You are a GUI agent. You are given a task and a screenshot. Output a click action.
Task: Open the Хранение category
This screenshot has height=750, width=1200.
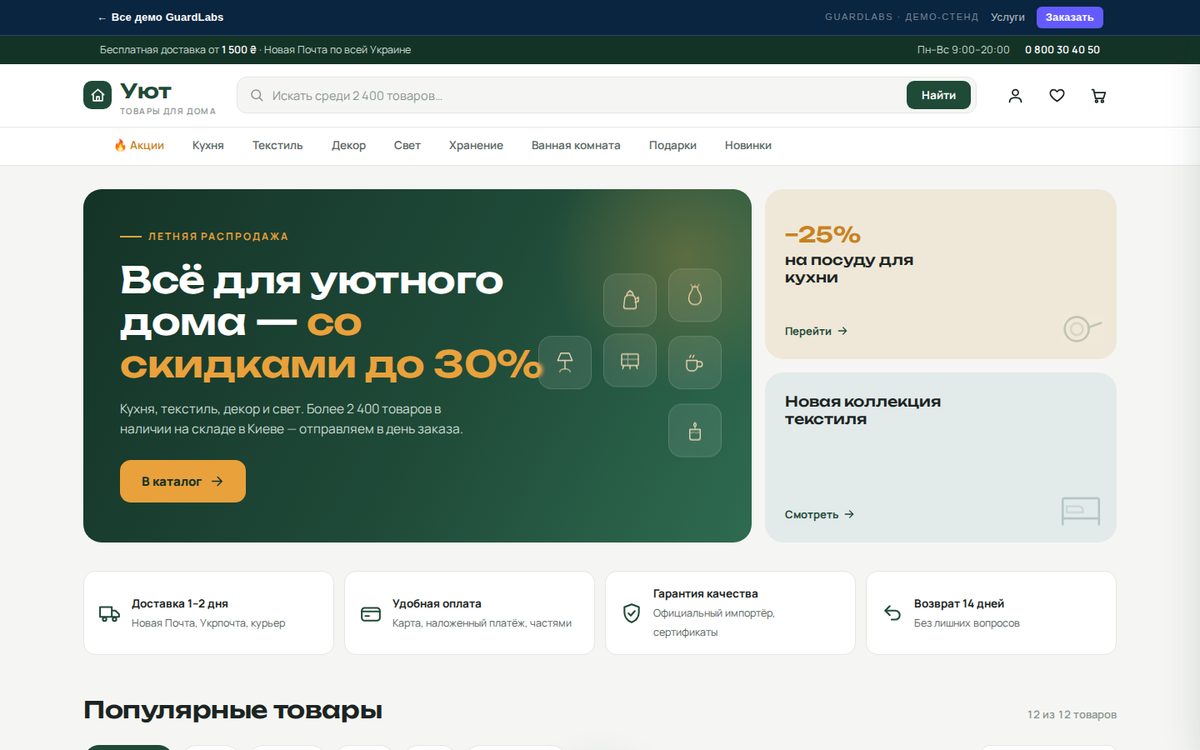pos(476,145)
